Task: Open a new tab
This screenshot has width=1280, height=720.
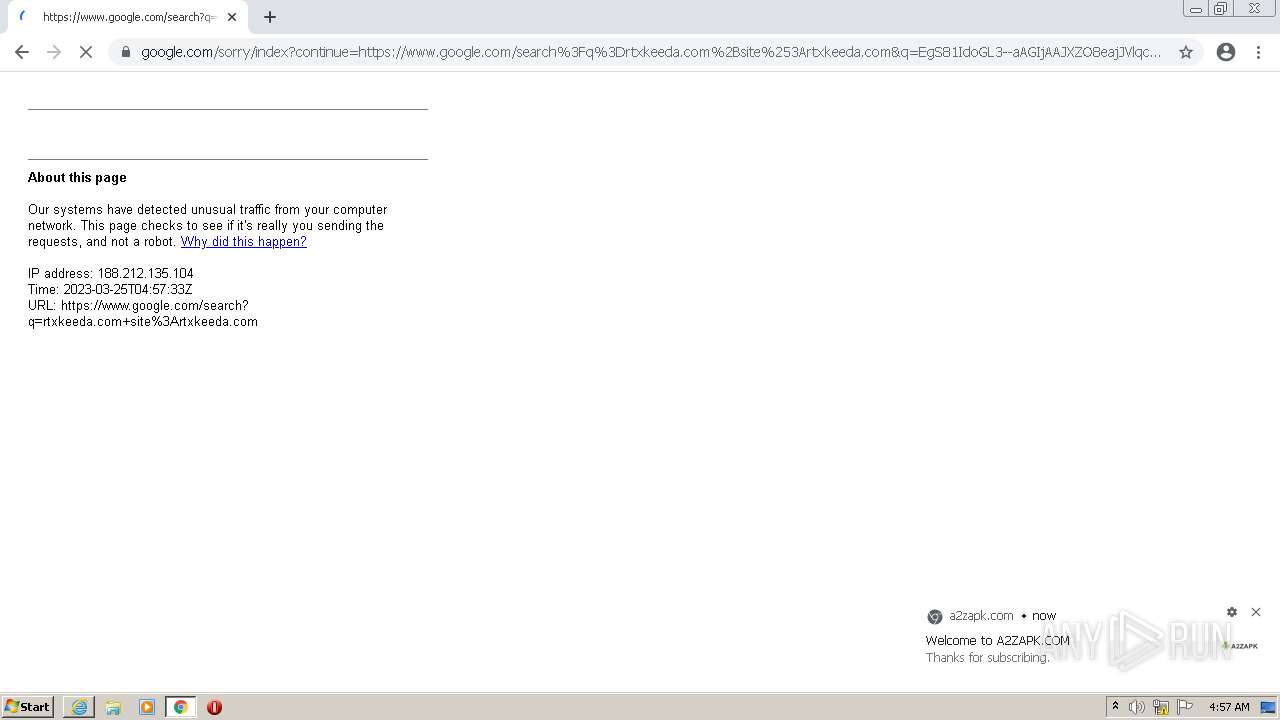Action: pyautogui.click(x=270, y=17)
